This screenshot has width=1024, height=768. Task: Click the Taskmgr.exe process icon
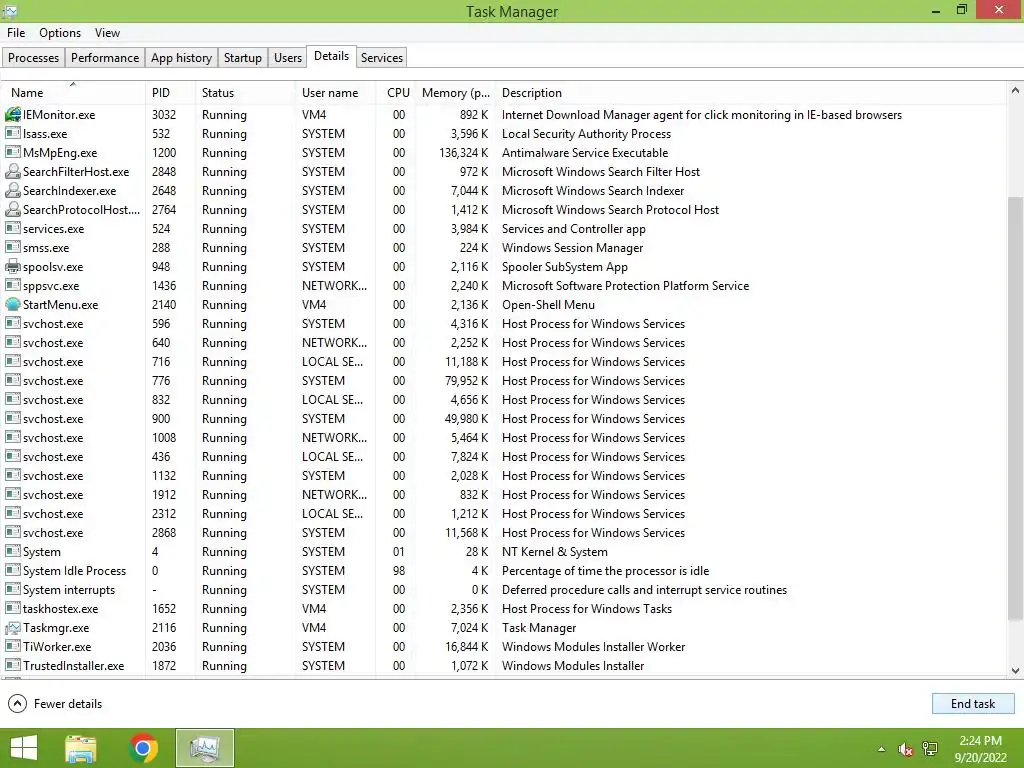[12, 628]
